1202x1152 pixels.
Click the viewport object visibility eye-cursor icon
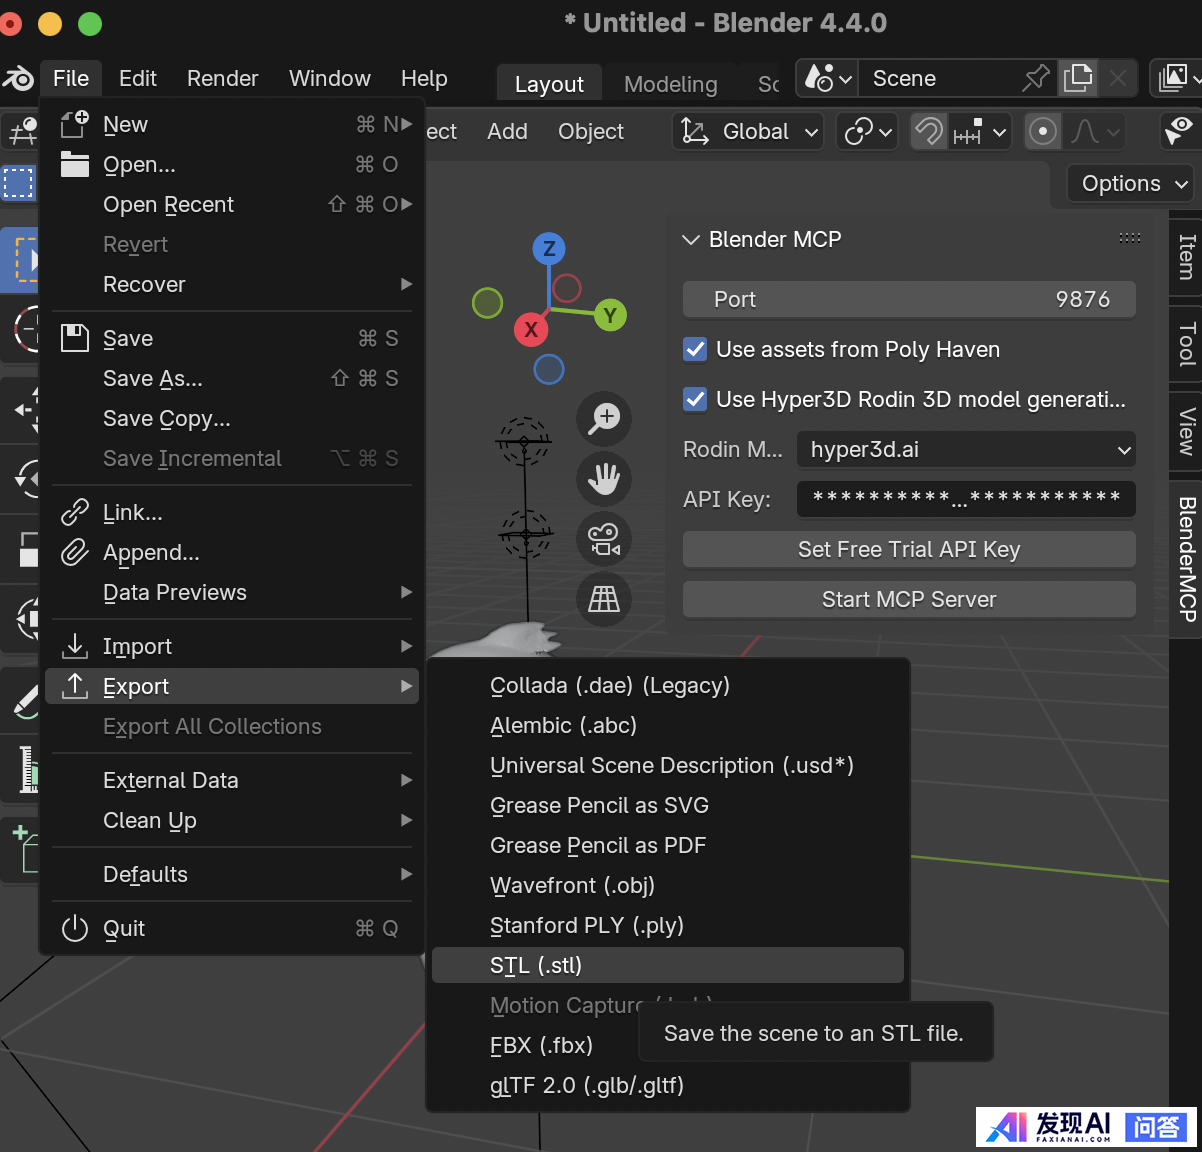click(x=1179, y=131)
